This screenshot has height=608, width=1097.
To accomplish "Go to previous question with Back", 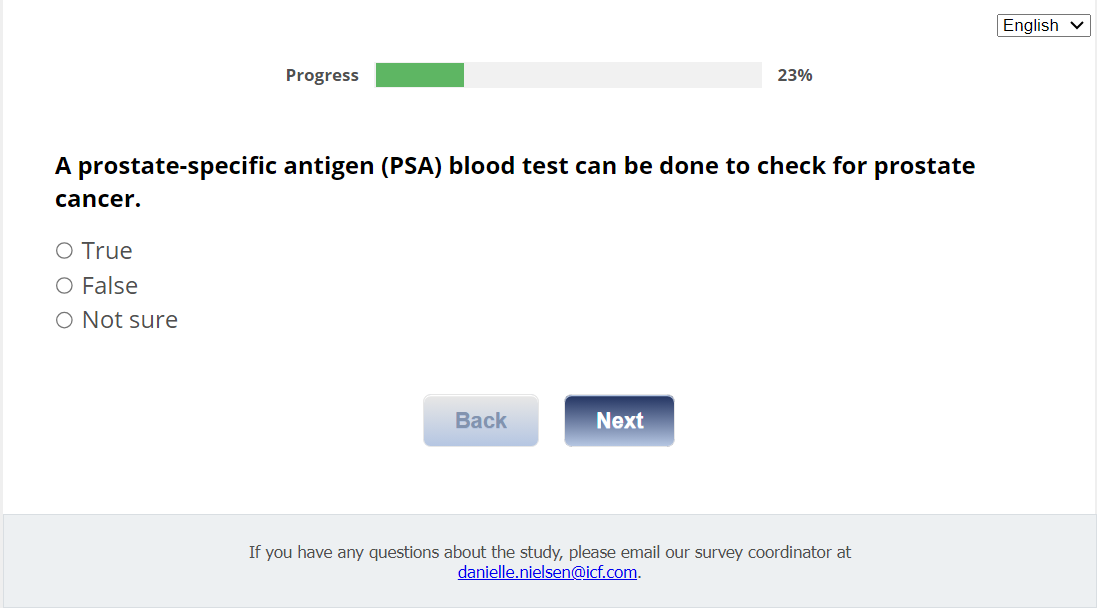I will tap(481, 421).
